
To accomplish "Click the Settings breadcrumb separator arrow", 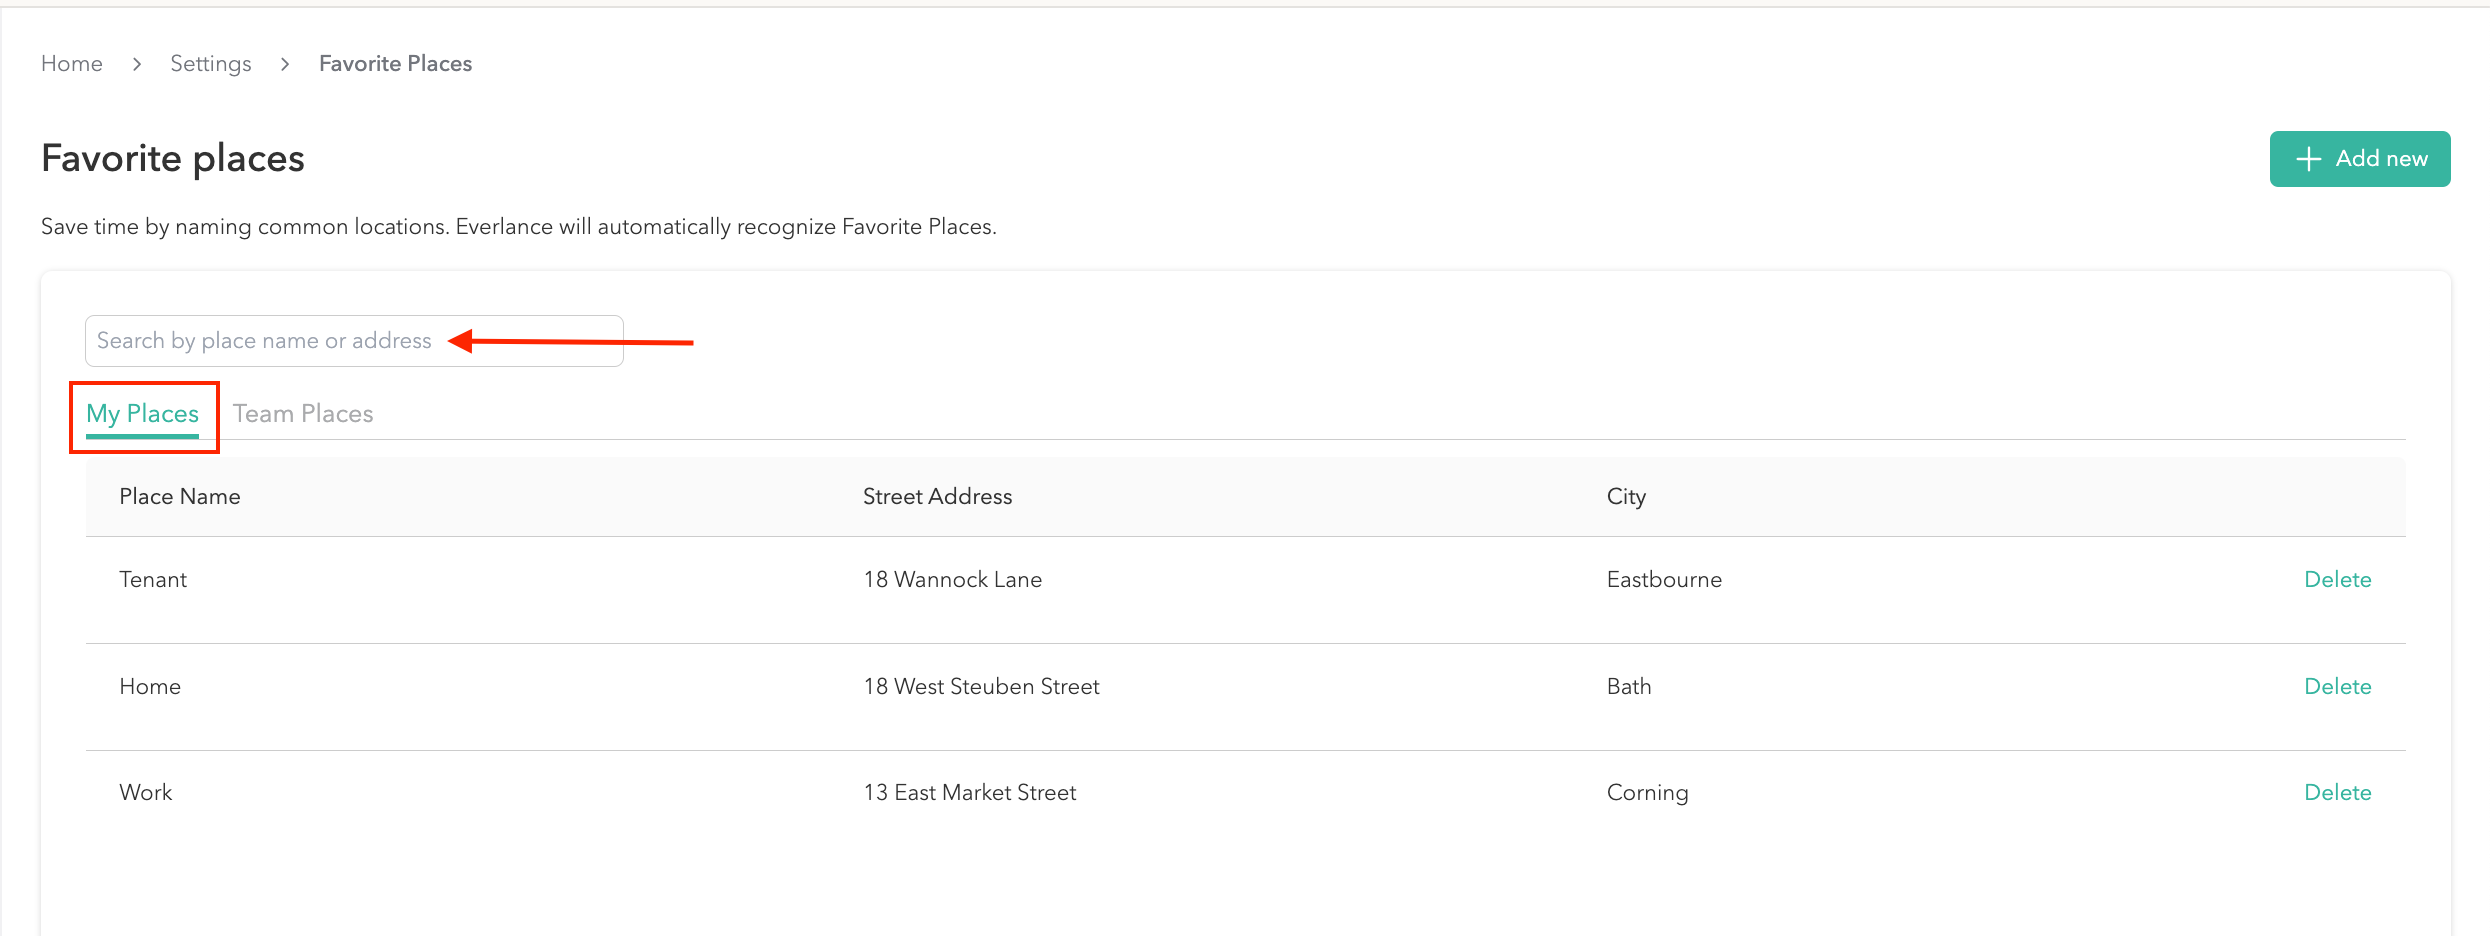I will pyautogui.click(x=285, y=63).
